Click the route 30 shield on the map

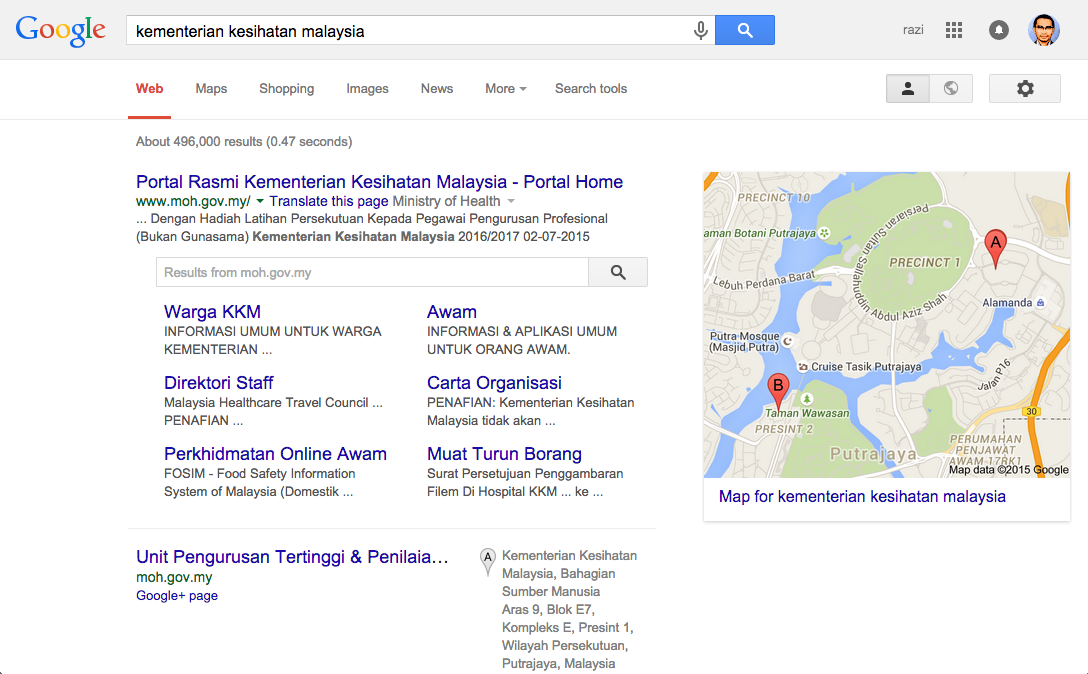(x=1032, y=412)
